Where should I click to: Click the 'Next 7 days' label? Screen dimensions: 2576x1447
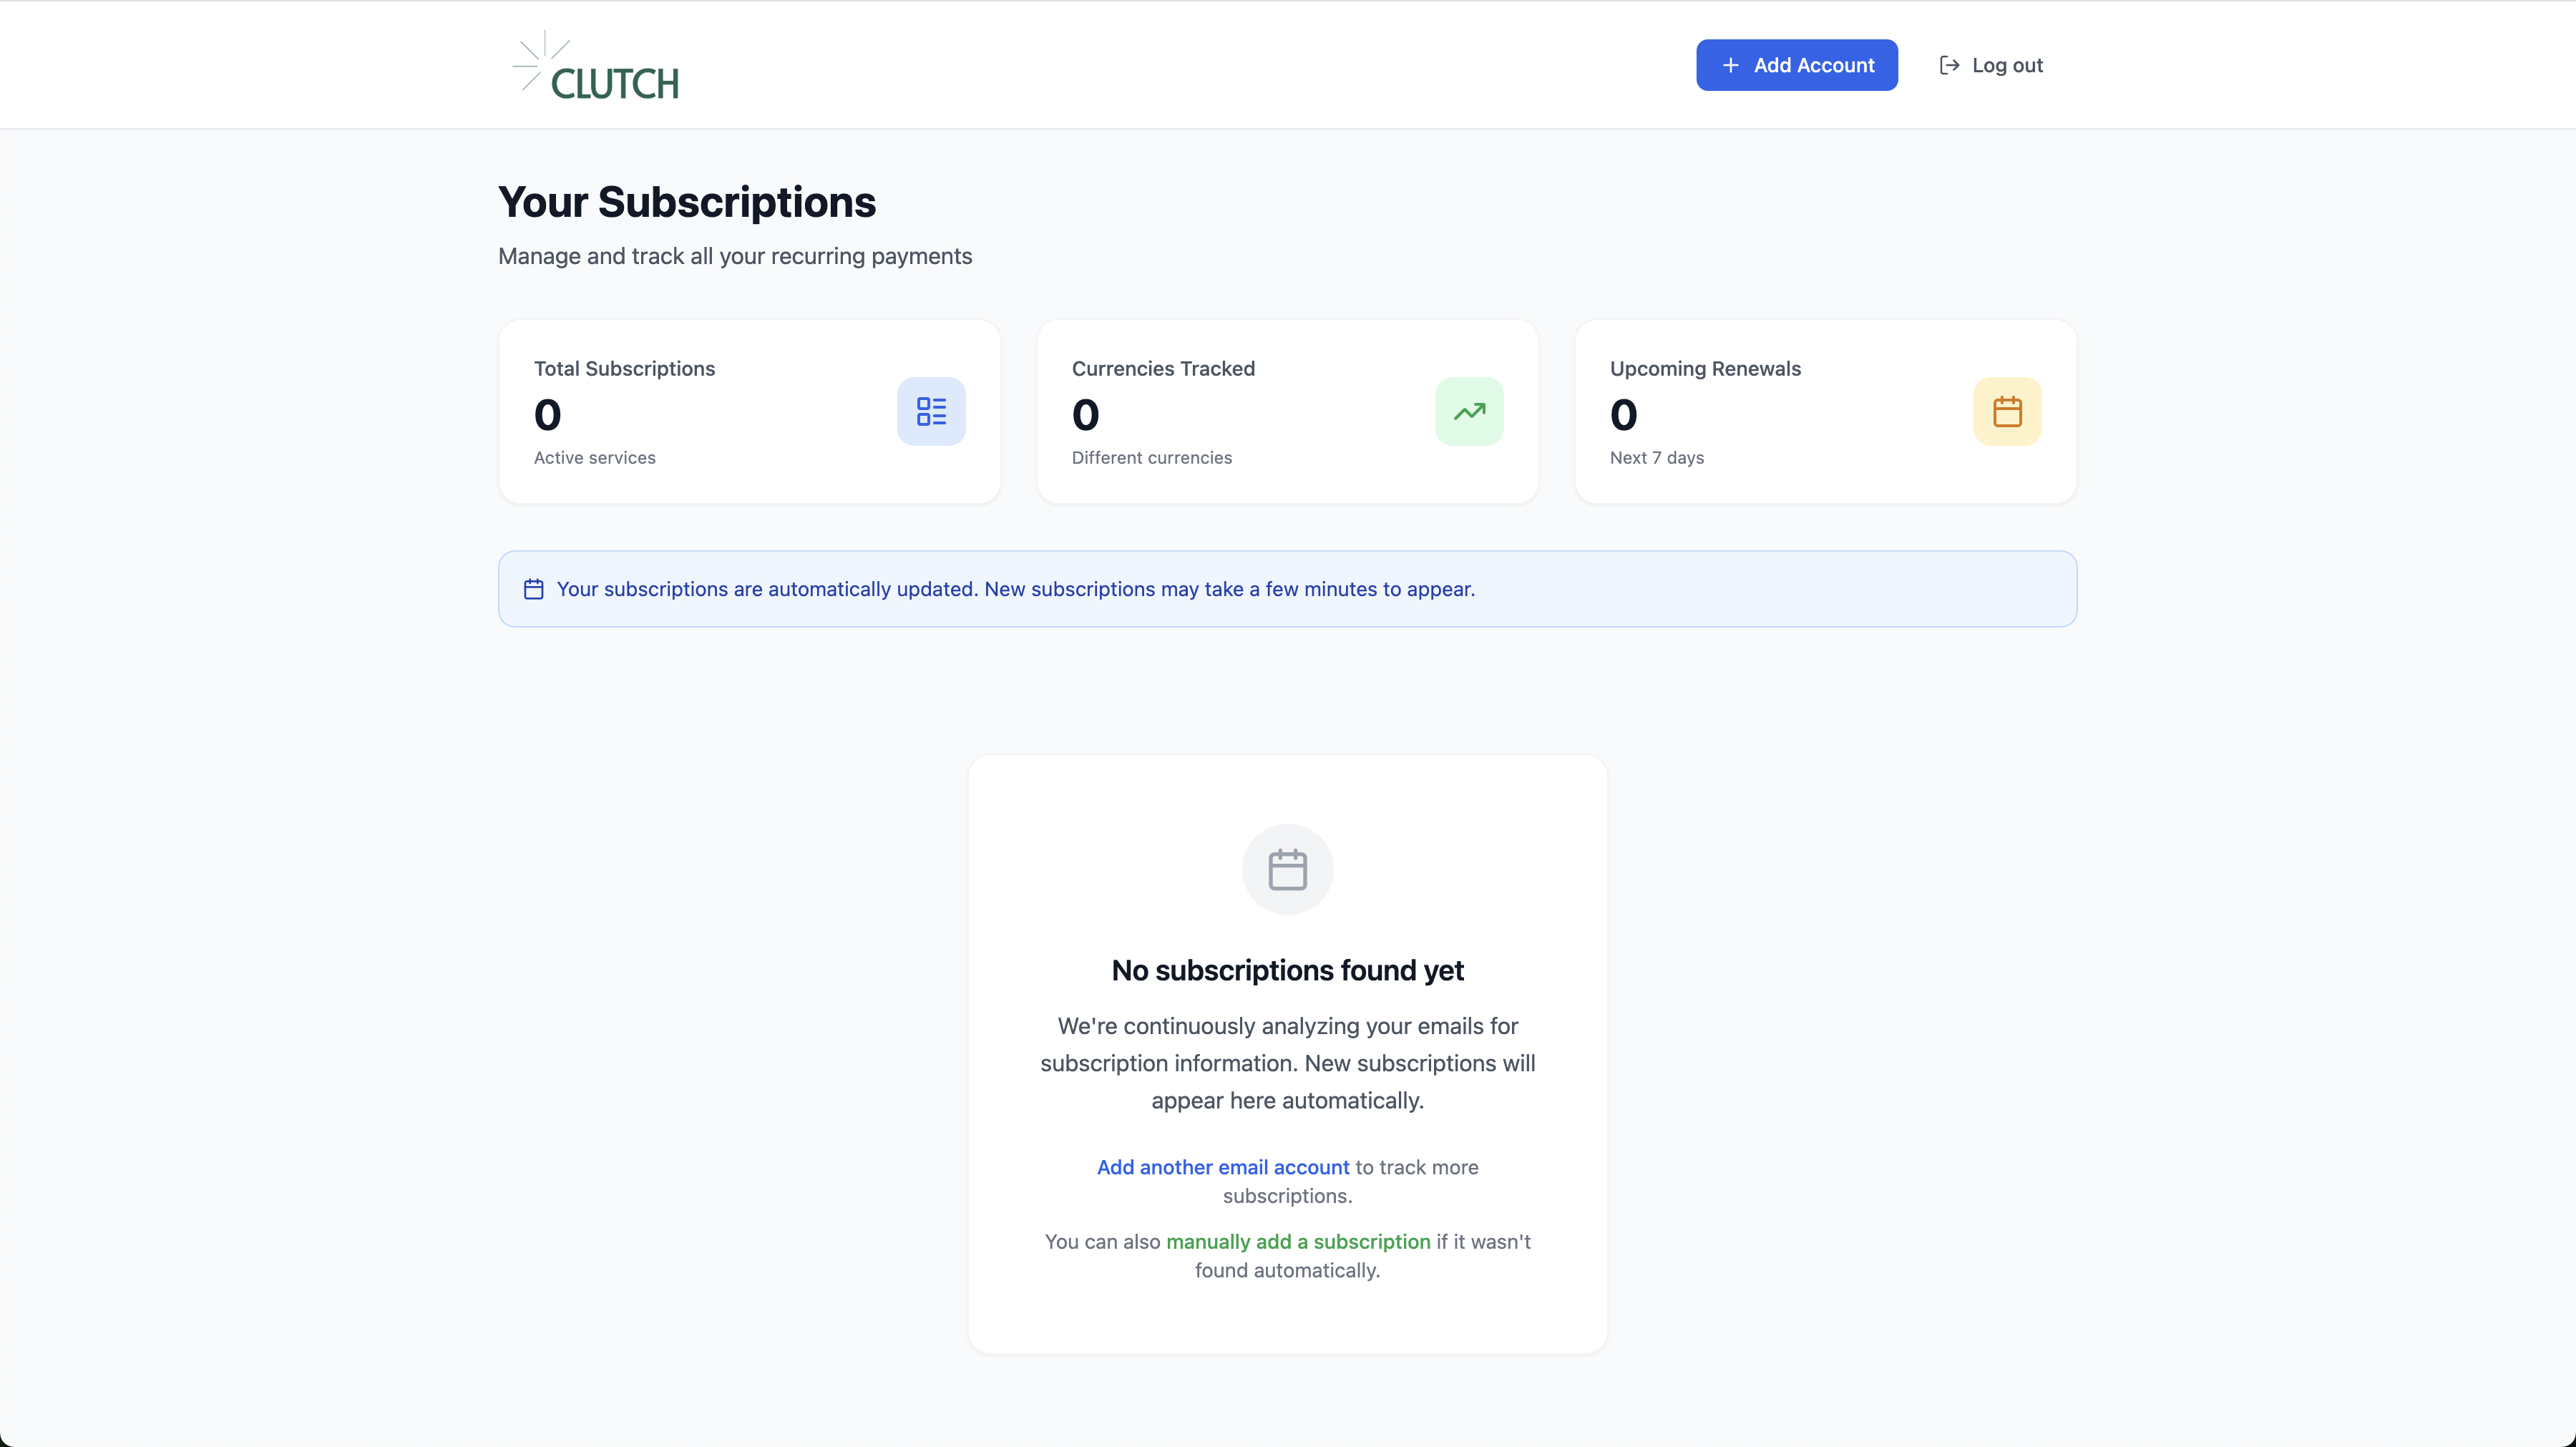(1656, 457)
